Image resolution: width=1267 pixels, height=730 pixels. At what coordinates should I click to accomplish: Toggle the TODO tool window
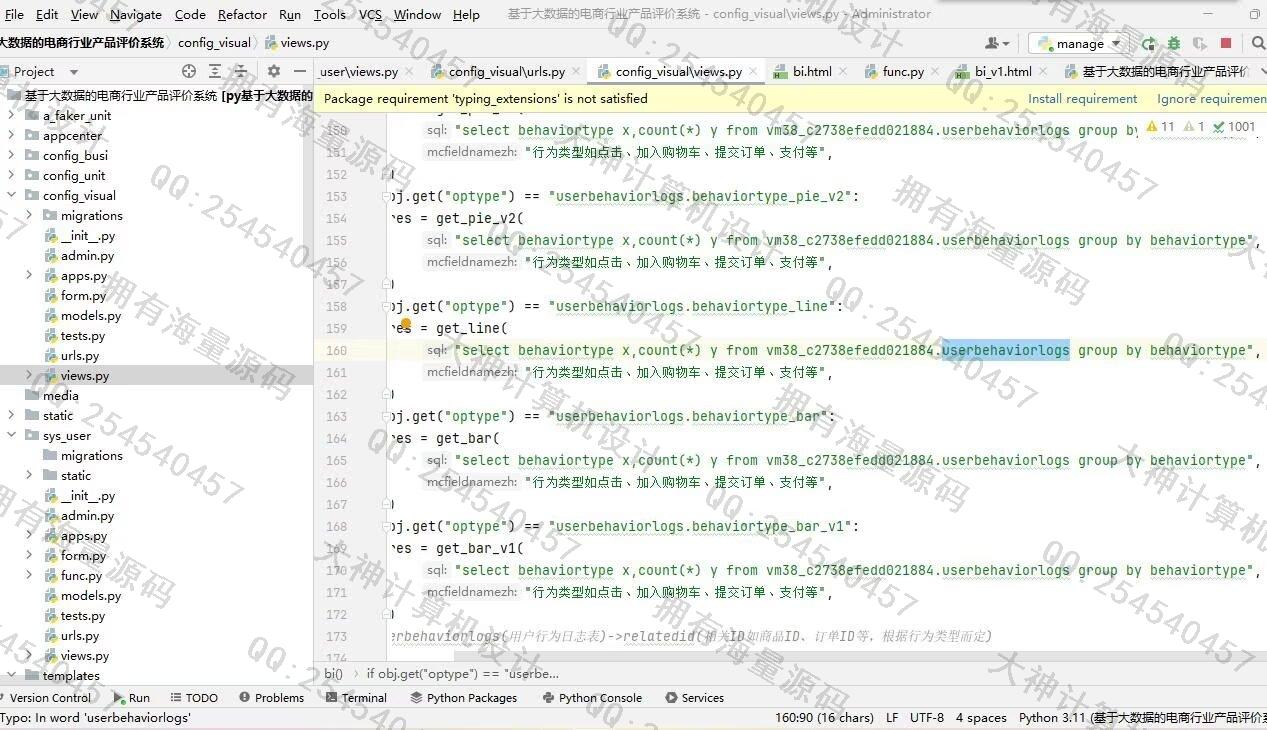click(193, 698)
